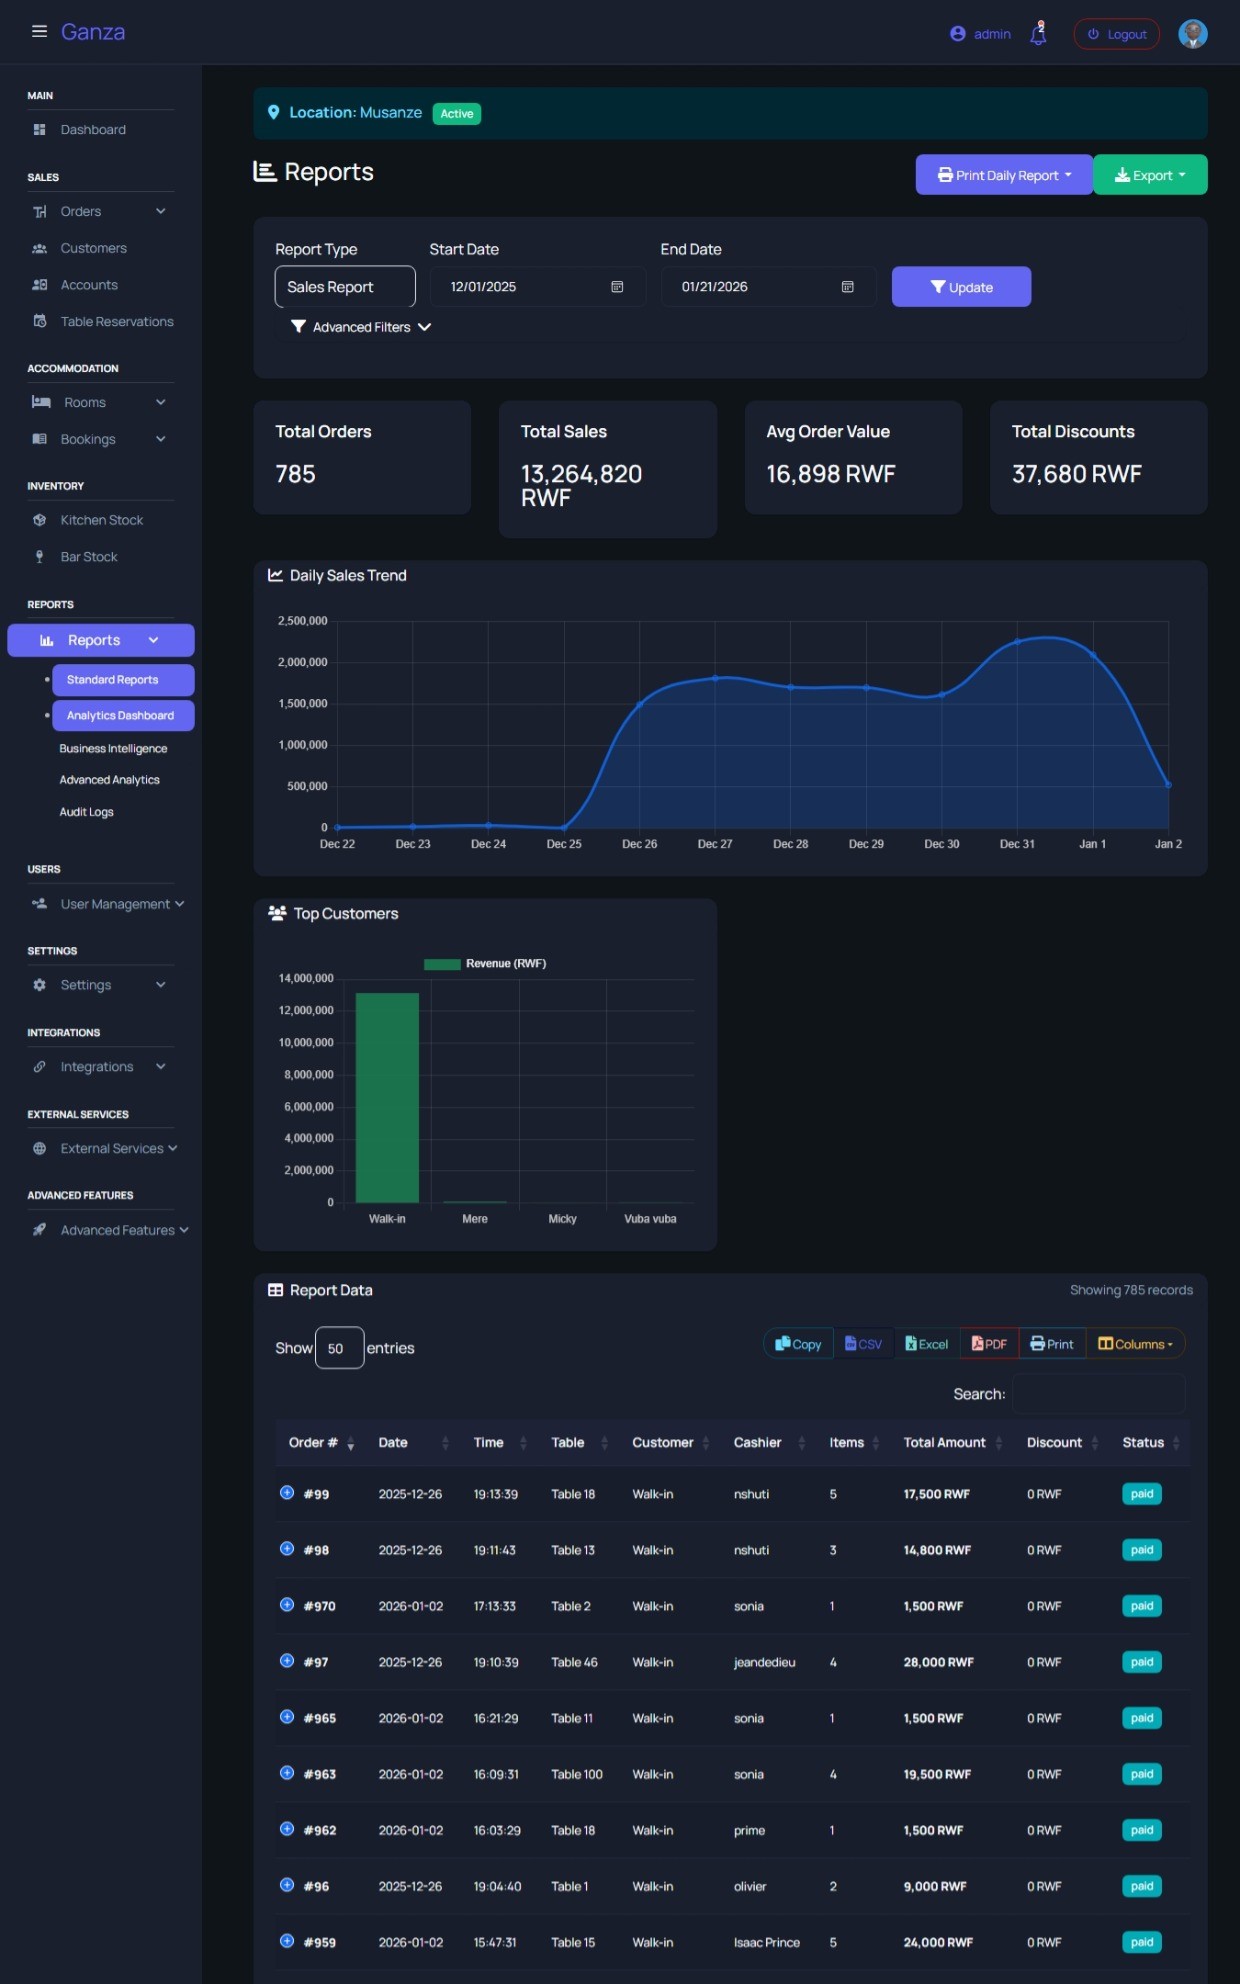Sort table by Total Amount column
Screen dimensions: 1240x1984
952,1443
